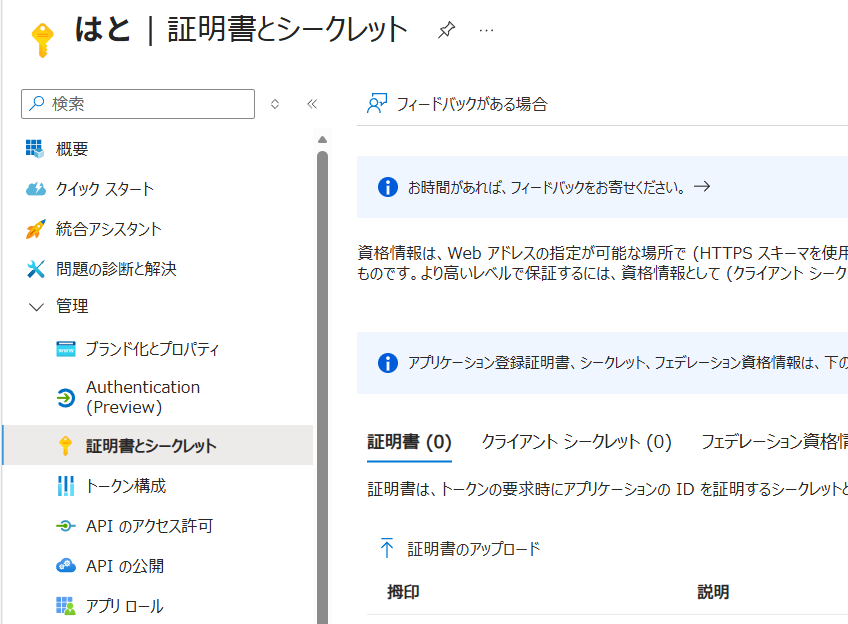
Task: Switch to クライアント シークレット (0) tab
Action: [577, 442]
